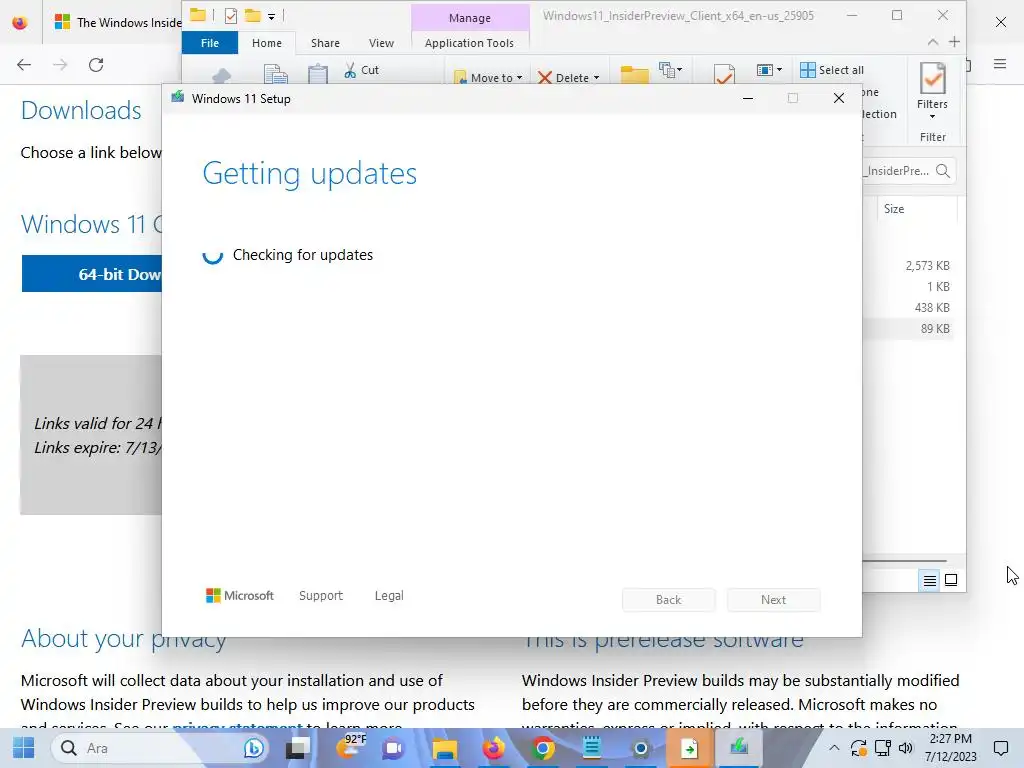Image resolution: width=1024 pixels, height=768 pixels.
Task: Open File Explorer from the taskbar
Action: [445, 748]
